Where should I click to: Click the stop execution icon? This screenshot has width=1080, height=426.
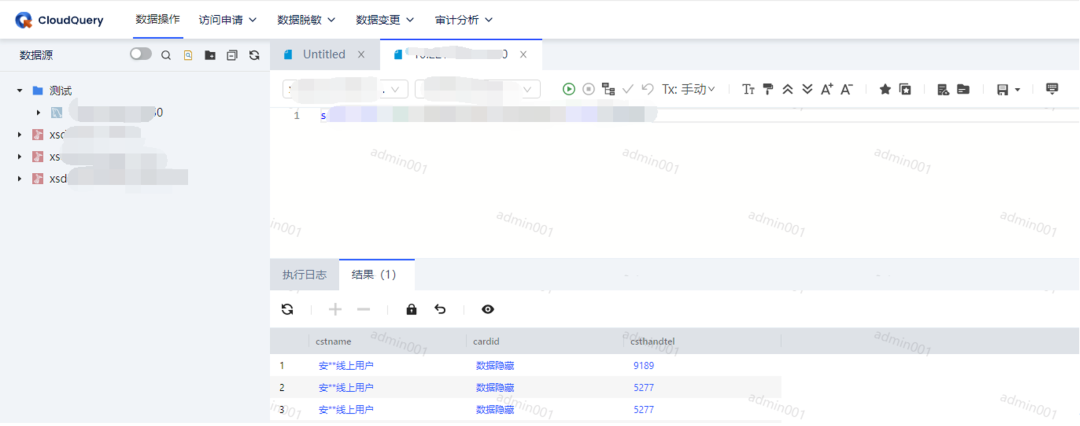click(588, 89)
